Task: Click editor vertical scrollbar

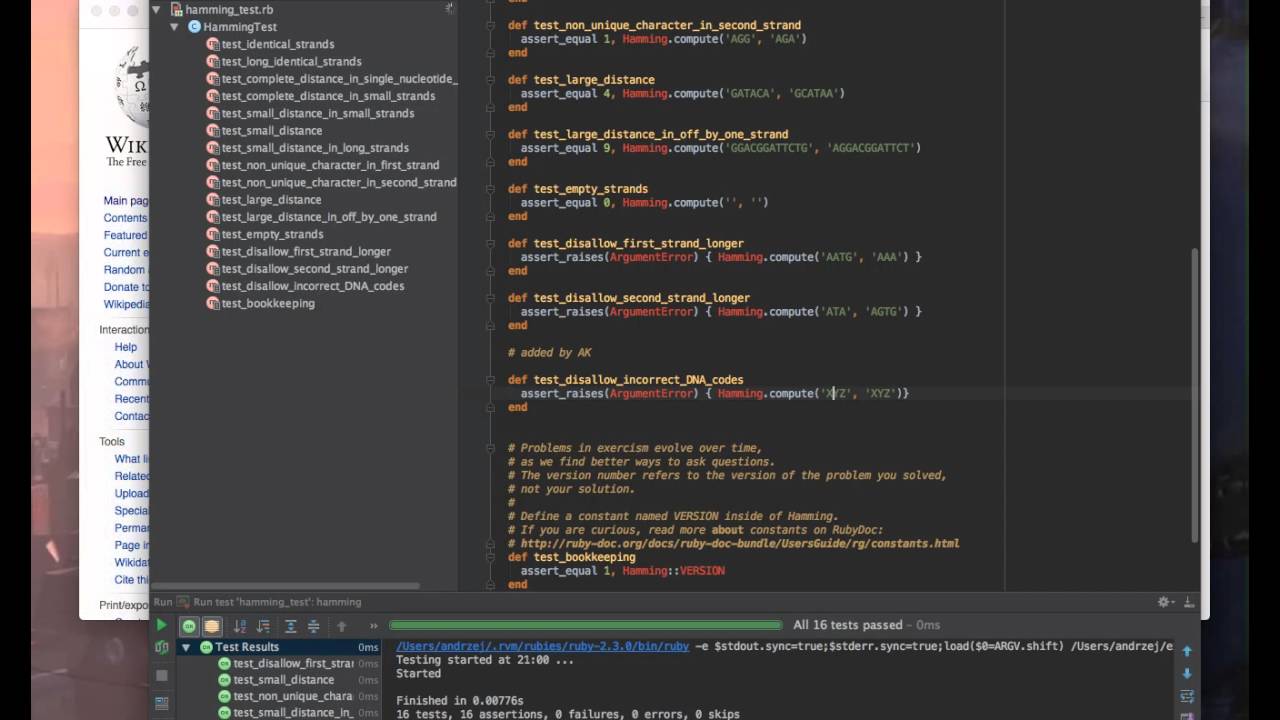Action: click(x=1195, y=395)
